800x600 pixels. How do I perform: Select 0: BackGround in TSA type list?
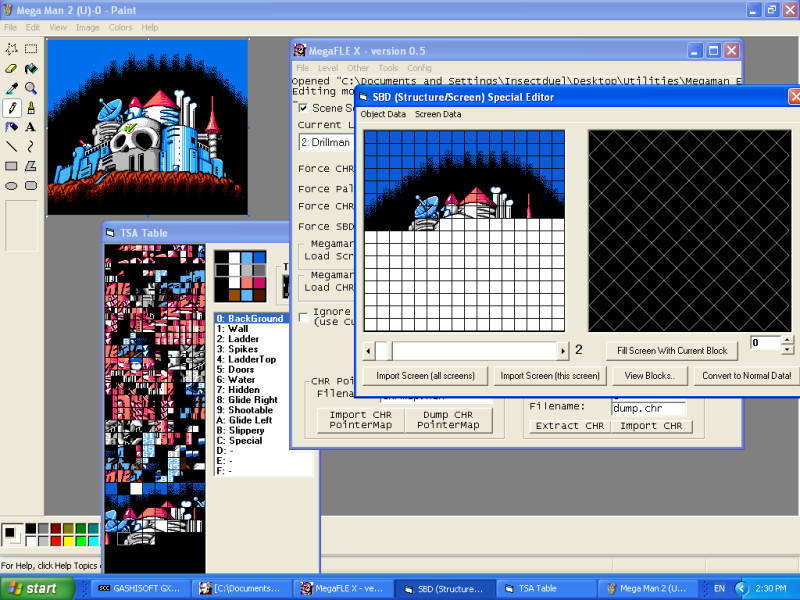251,318
